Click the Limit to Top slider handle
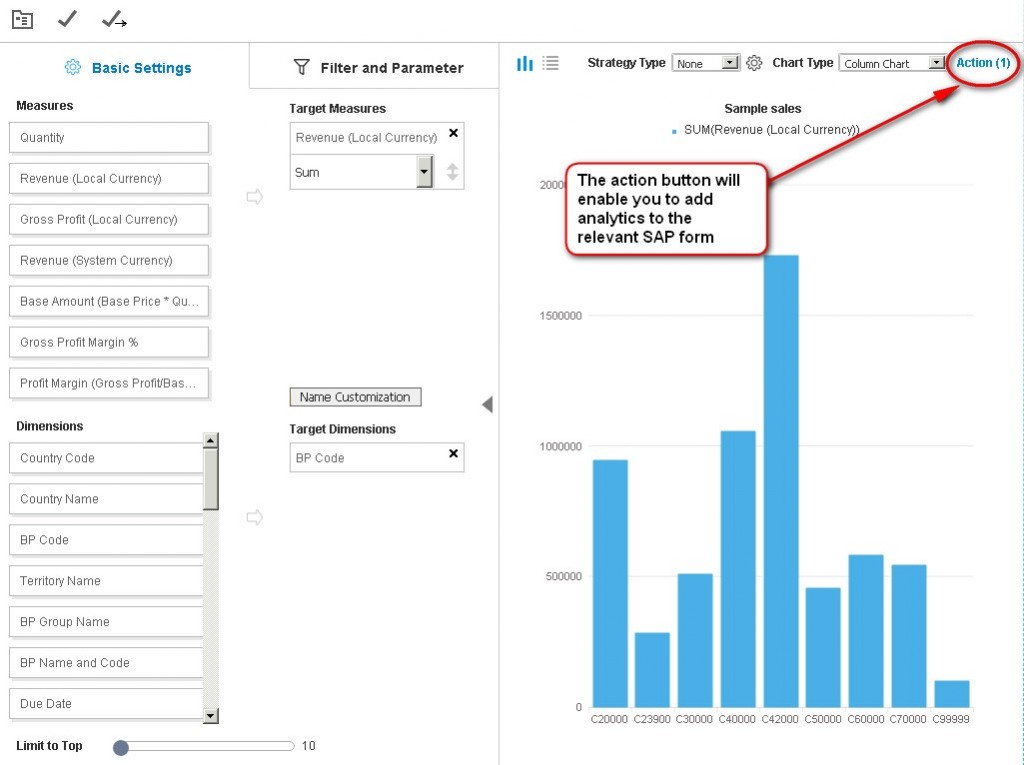The height and width of the screenshot is (765, 1024). coord(121,747)
